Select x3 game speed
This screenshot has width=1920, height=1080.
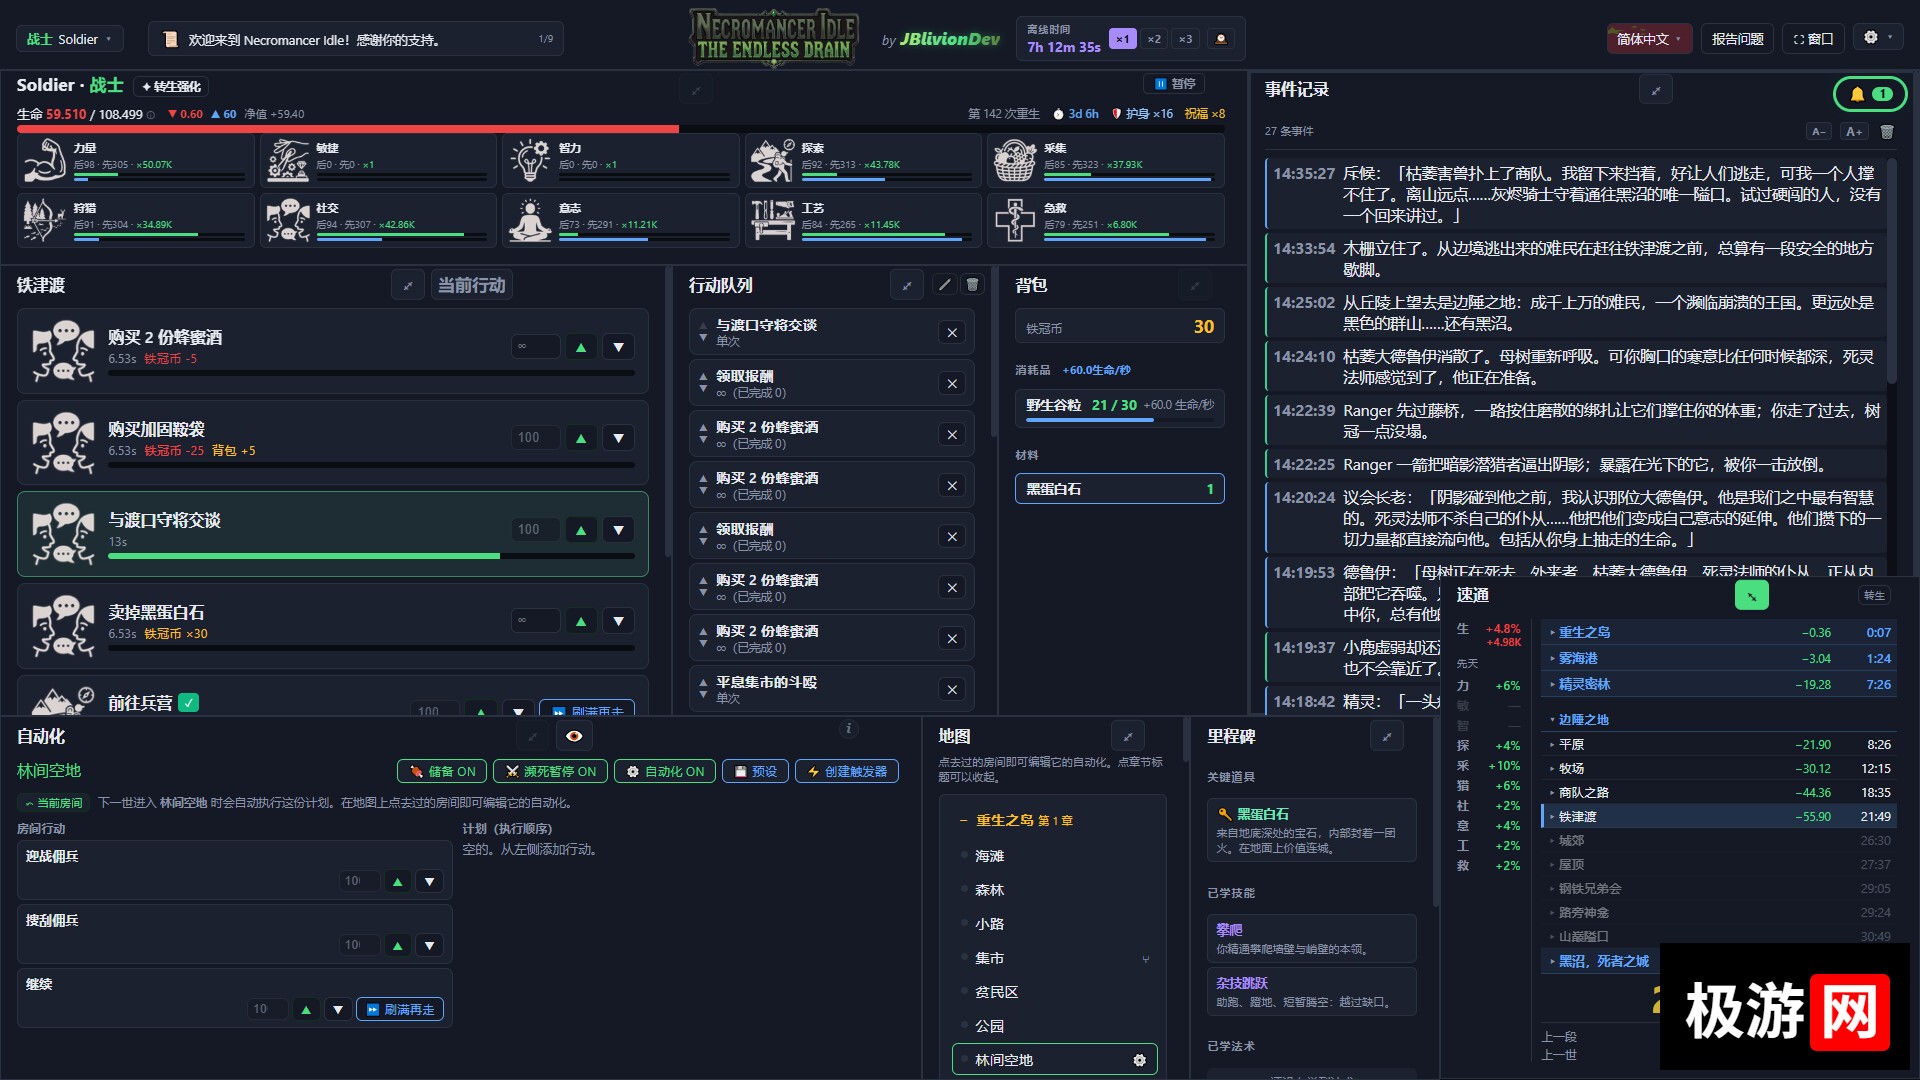click(1186, 39)
